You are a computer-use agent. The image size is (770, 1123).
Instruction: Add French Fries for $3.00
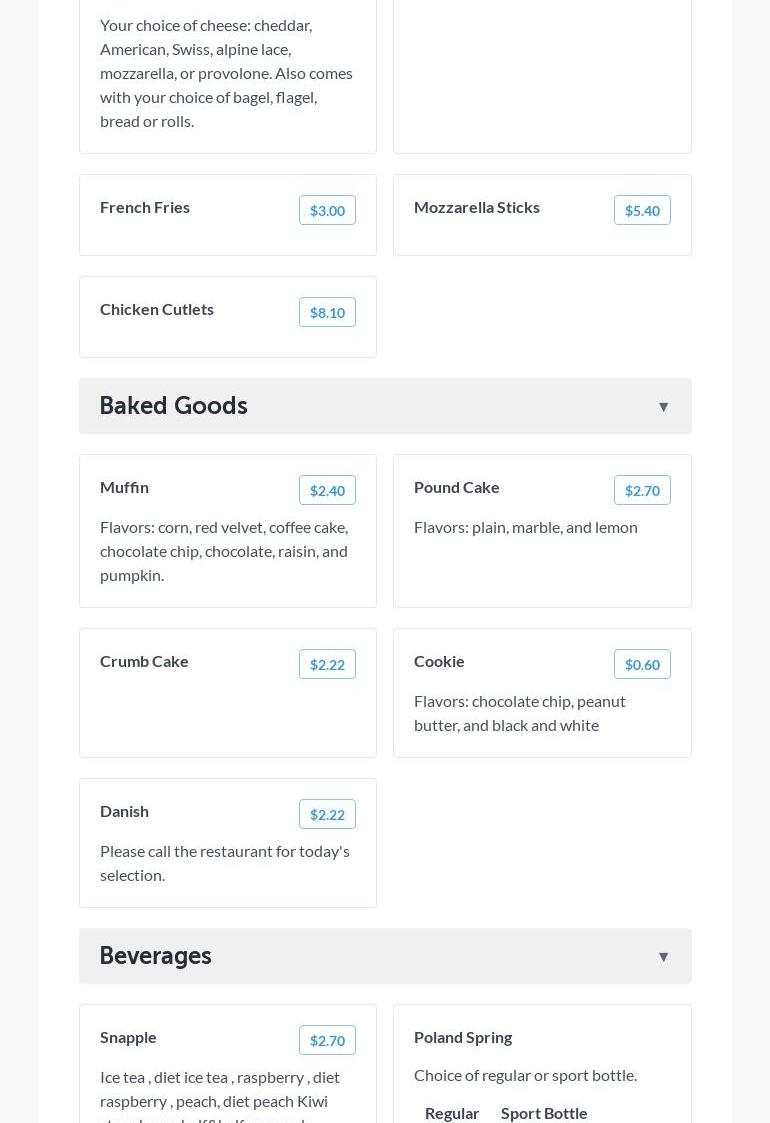click(327, 210)
